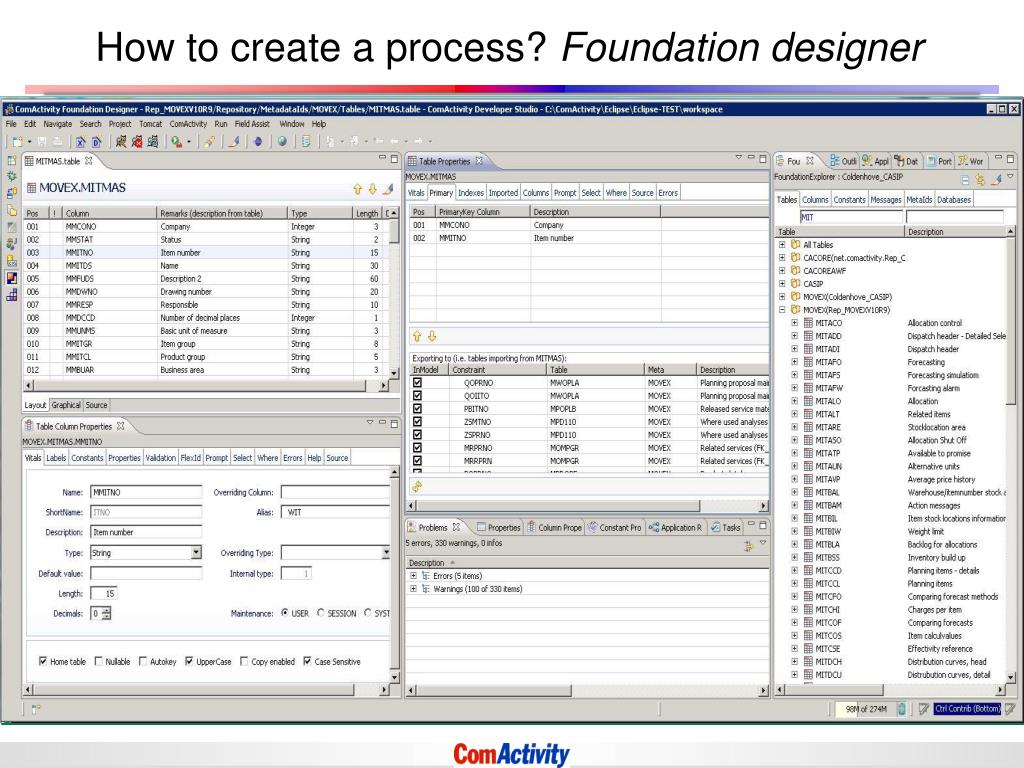Viewport: 1024px width, 768px height.
Task: Open the Tasks view tab
Action: click(x=726, y=527)
